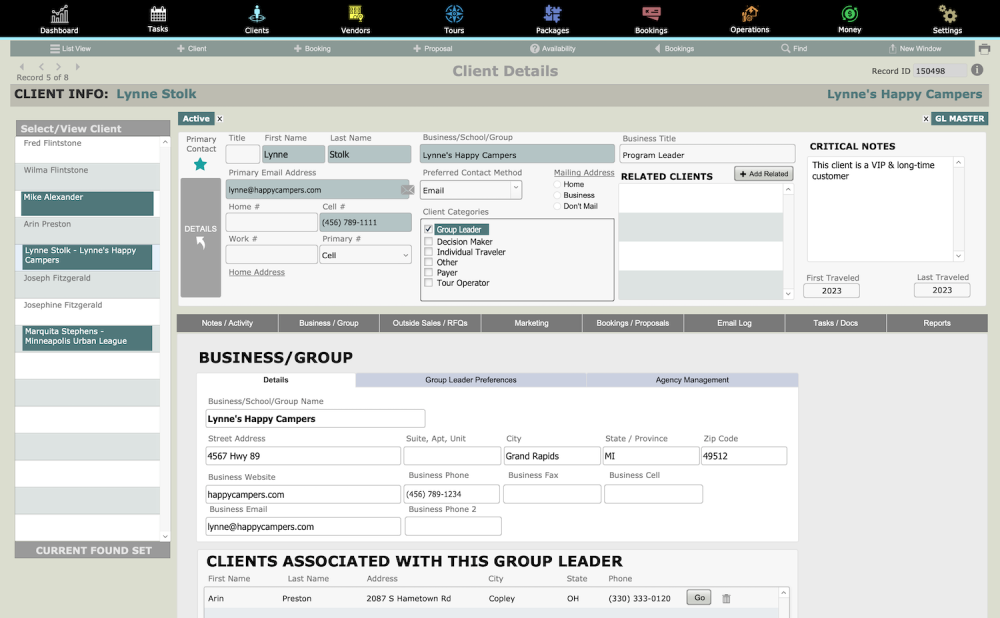The image size is (1000, 618).
Task: Open the Bookings module in top bar
Action: pos(651,19)
